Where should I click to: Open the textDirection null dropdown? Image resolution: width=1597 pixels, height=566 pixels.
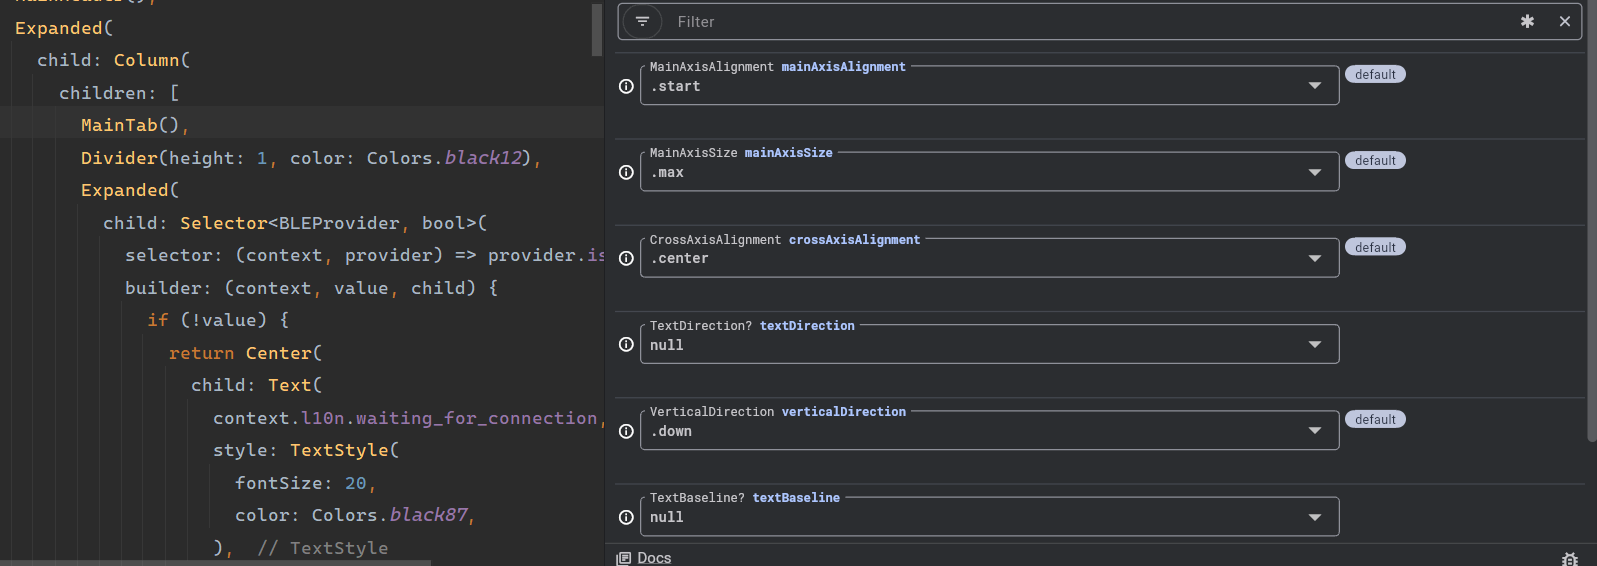point(989,344)
